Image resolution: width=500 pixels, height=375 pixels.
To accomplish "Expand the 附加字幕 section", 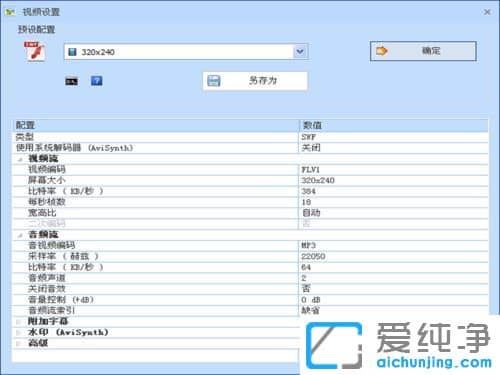I will 19,322.
